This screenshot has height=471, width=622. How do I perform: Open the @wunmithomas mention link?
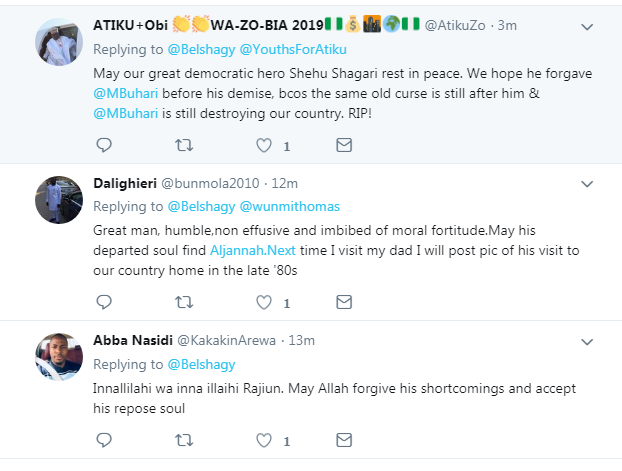click(290, 206)
